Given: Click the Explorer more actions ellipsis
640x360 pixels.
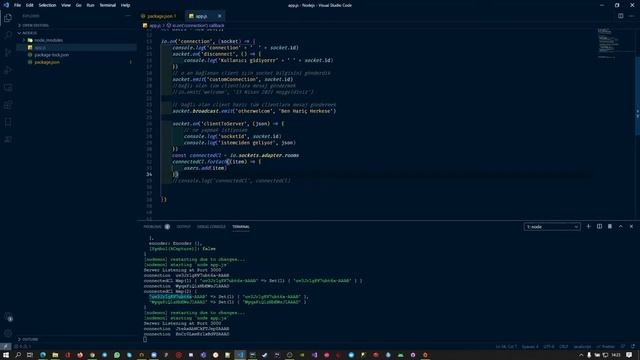Looking at the screenshot, I should 128,16.
